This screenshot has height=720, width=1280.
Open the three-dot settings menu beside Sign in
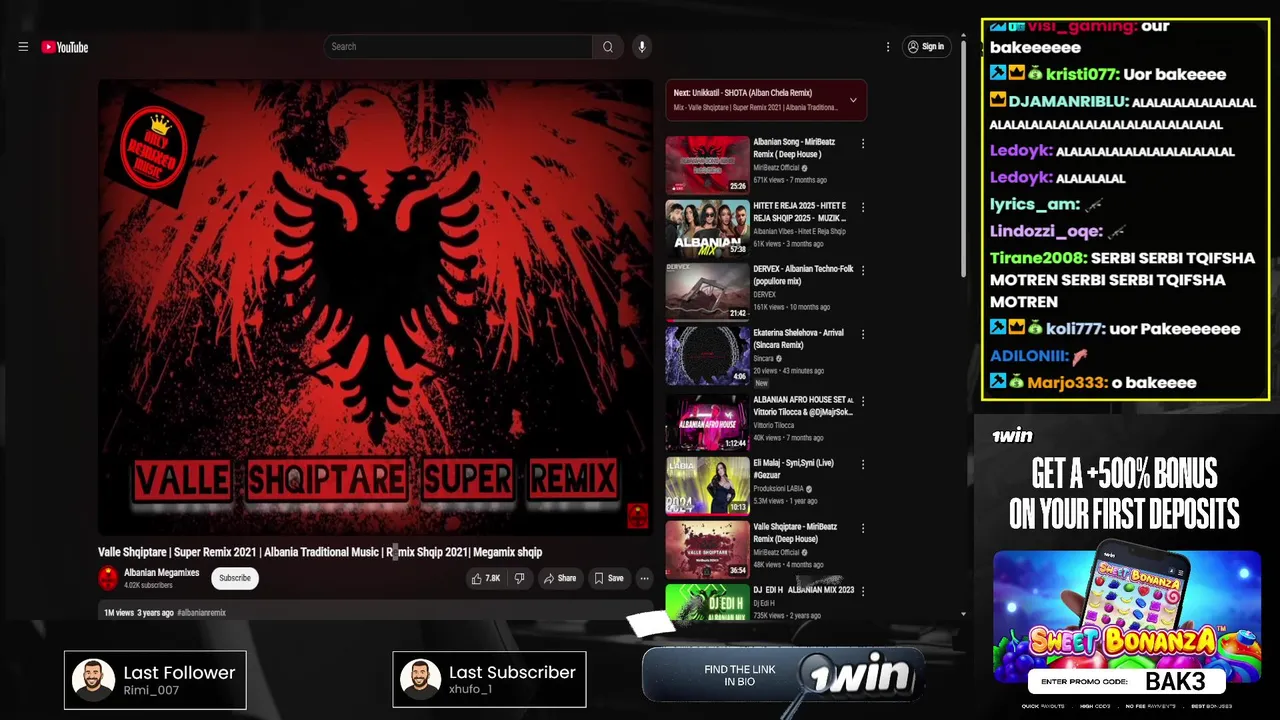[x=887, y=47]
